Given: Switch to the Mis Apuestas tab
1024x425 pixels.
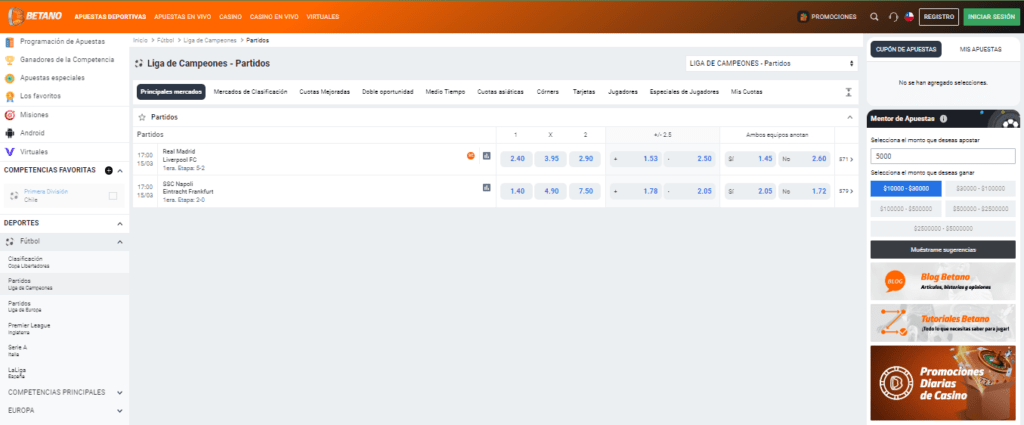Looking at the screenshot, I should [980, 49].
